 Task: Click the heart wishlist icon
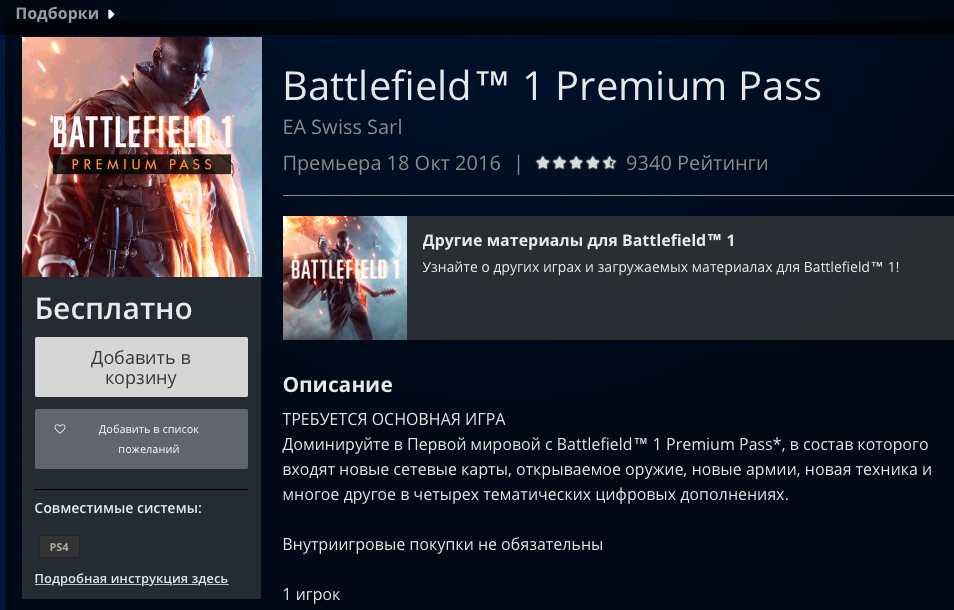point(60,429)
